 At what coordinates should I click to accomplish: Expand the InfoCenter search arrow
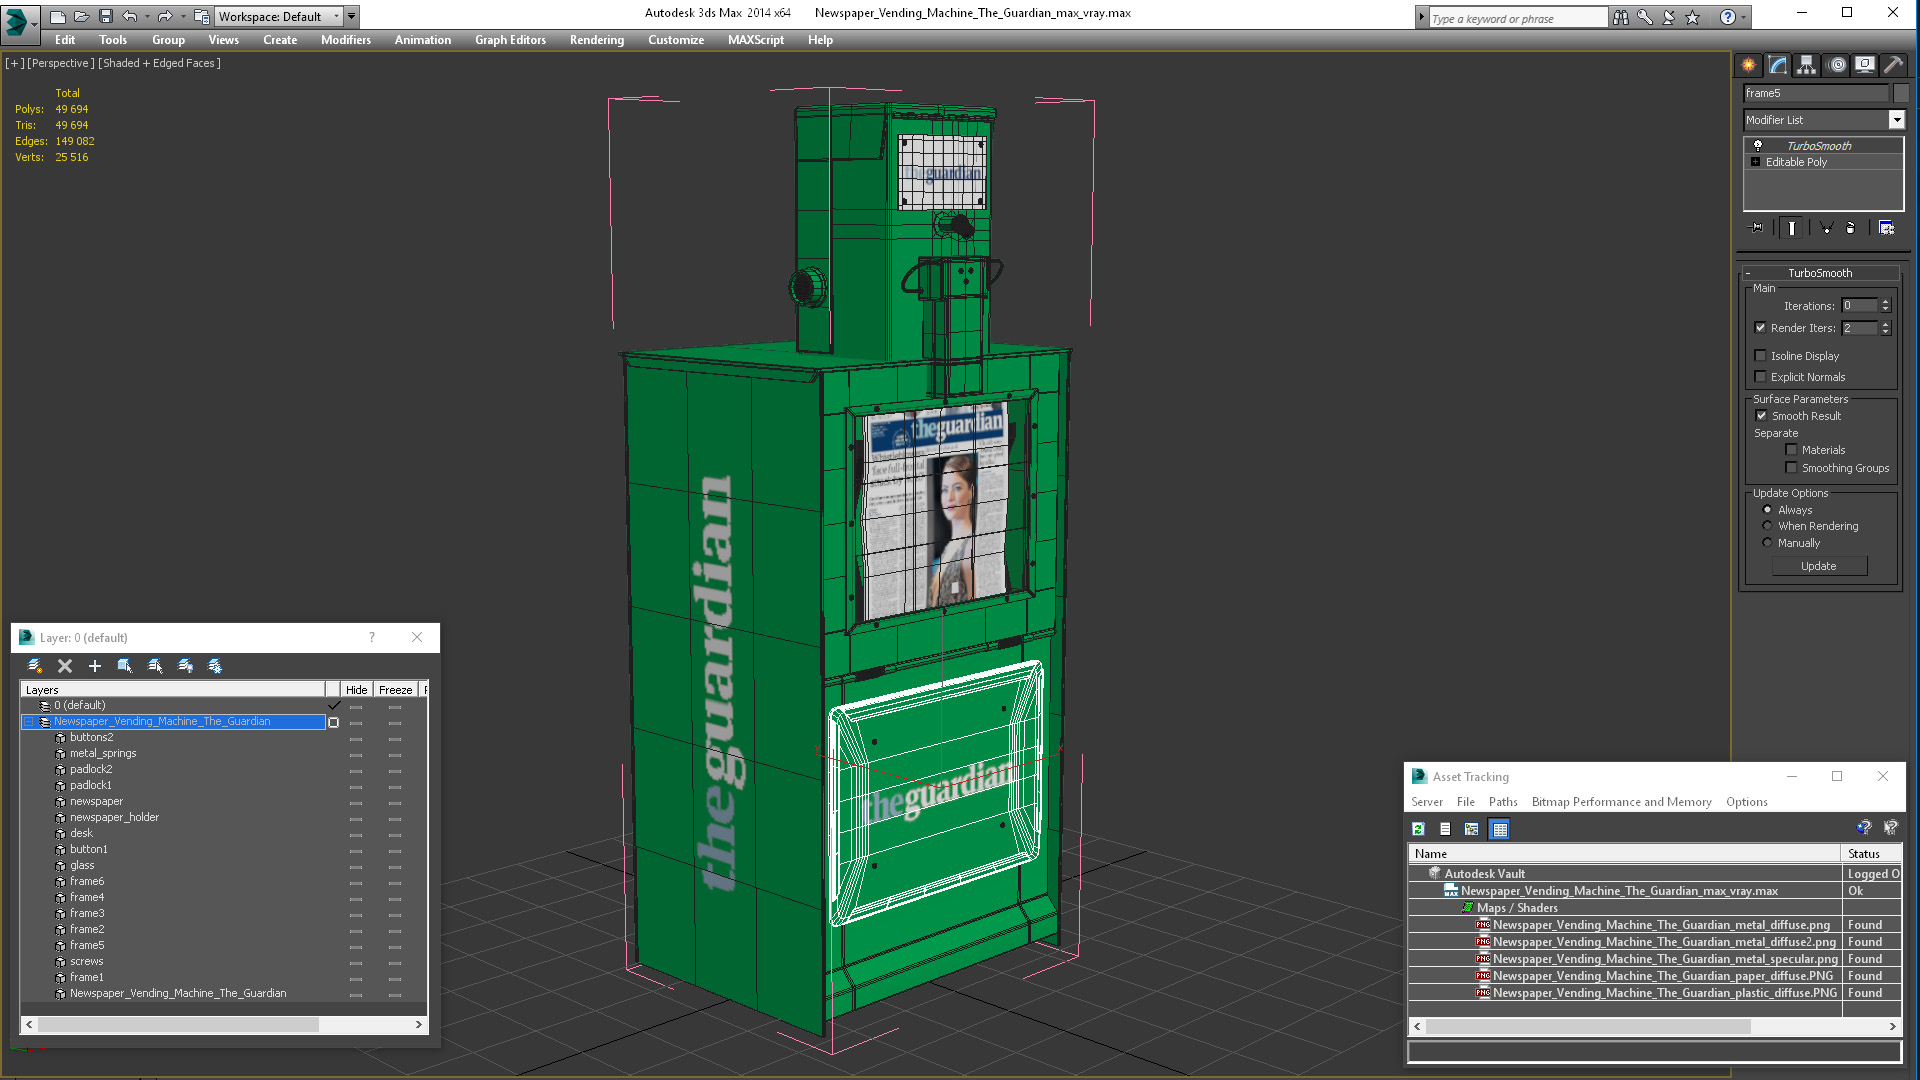[1421, 17]
